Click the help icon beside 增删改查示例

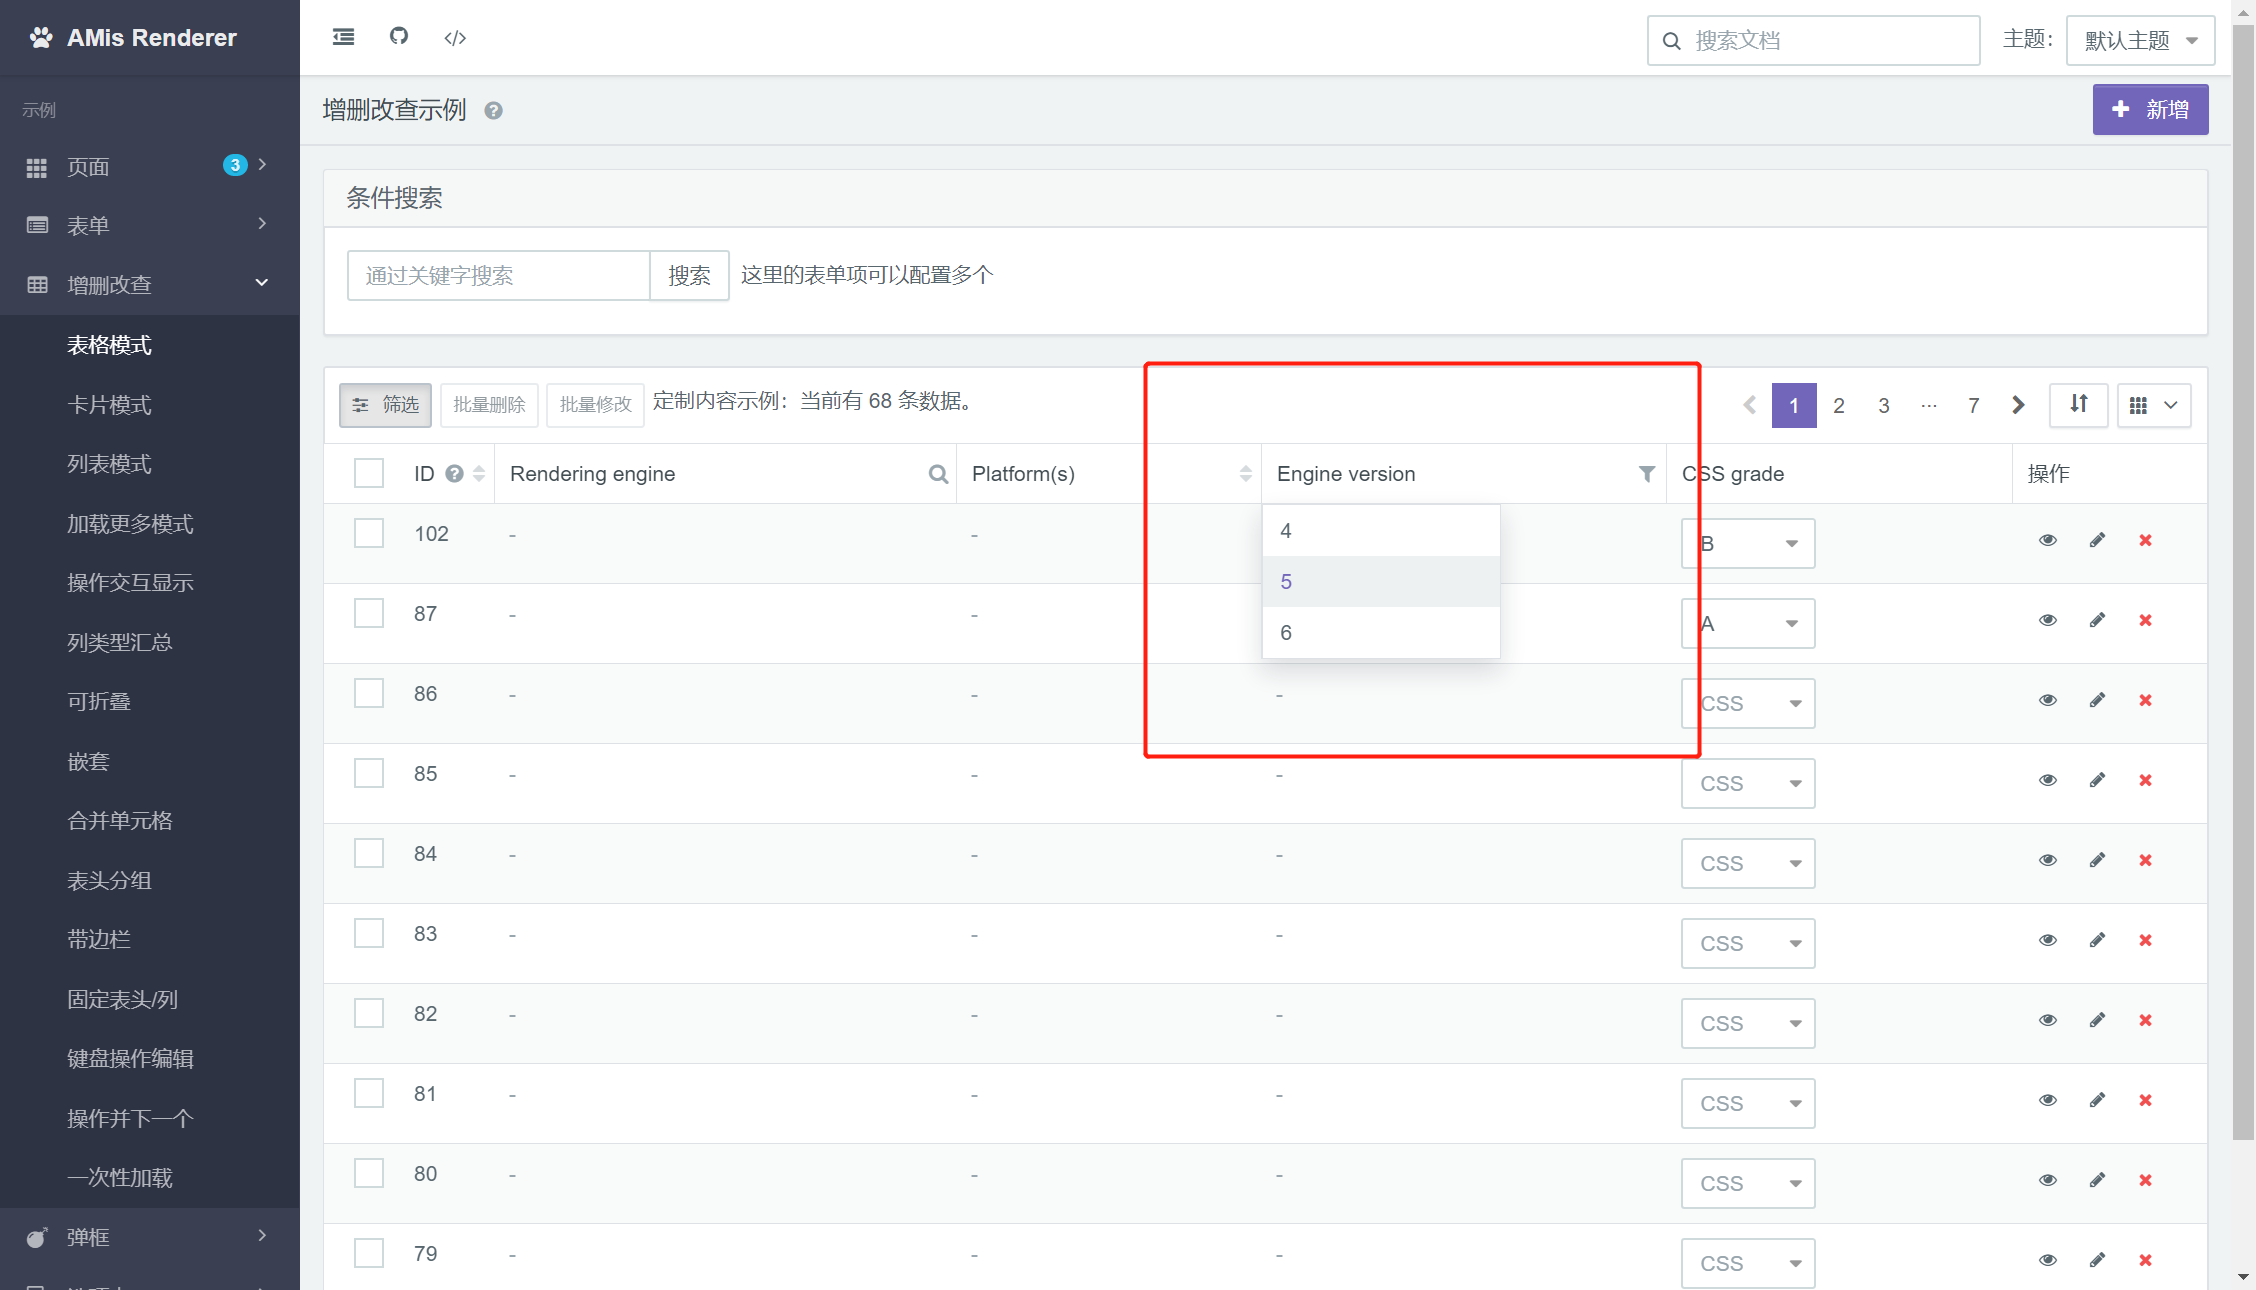493,111
